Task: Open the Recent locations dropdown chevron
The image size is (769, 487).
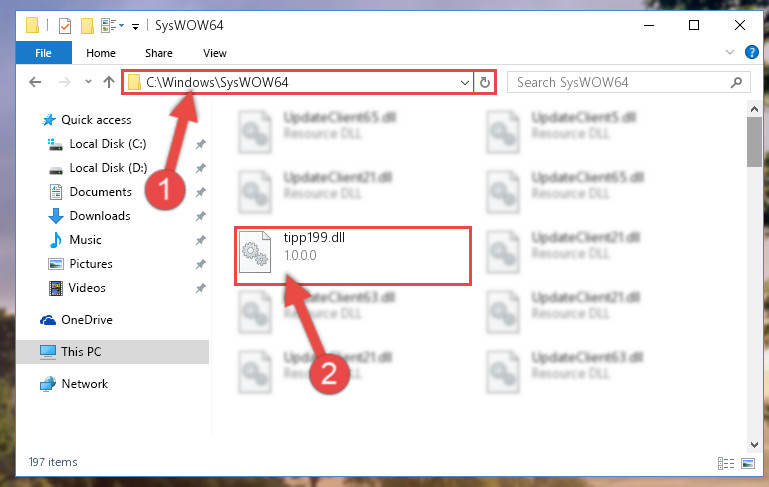Action: click(x=88, y=81)
